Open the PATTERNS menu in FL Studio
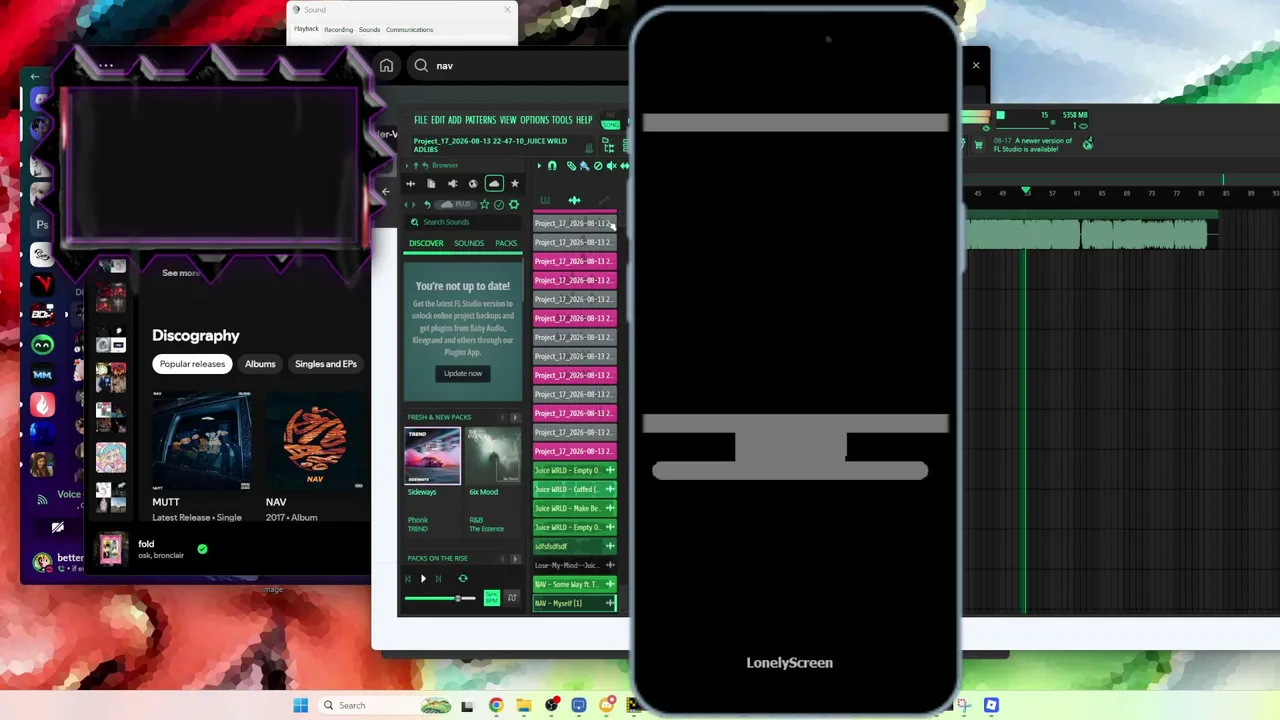 click(x=480, y=120)
